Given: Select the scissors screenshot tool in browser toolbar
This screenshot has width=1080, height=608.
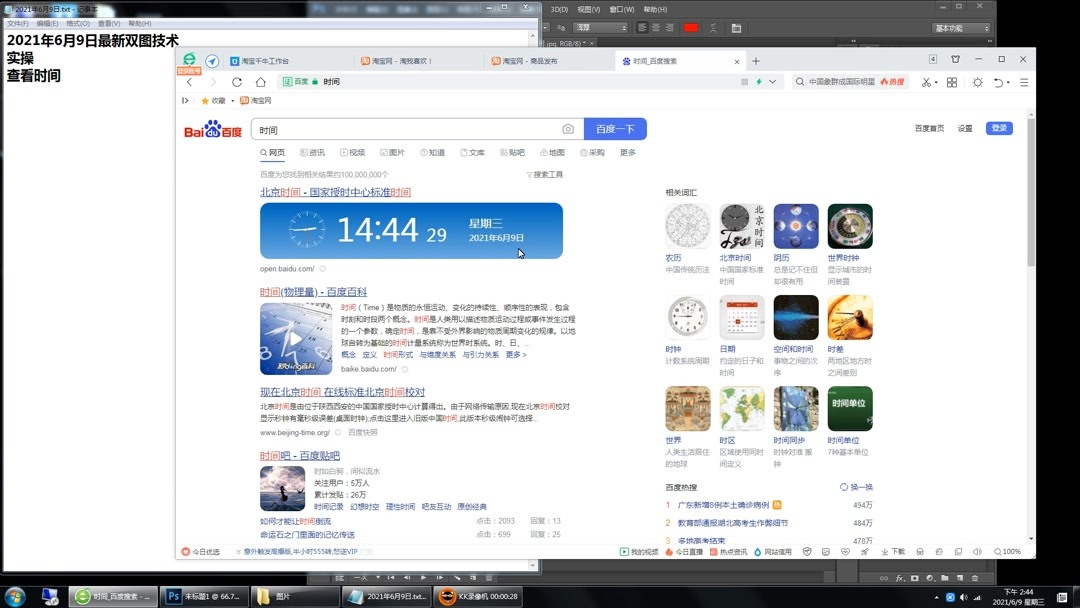Looking at the screenshot, I should click(925, 83).
